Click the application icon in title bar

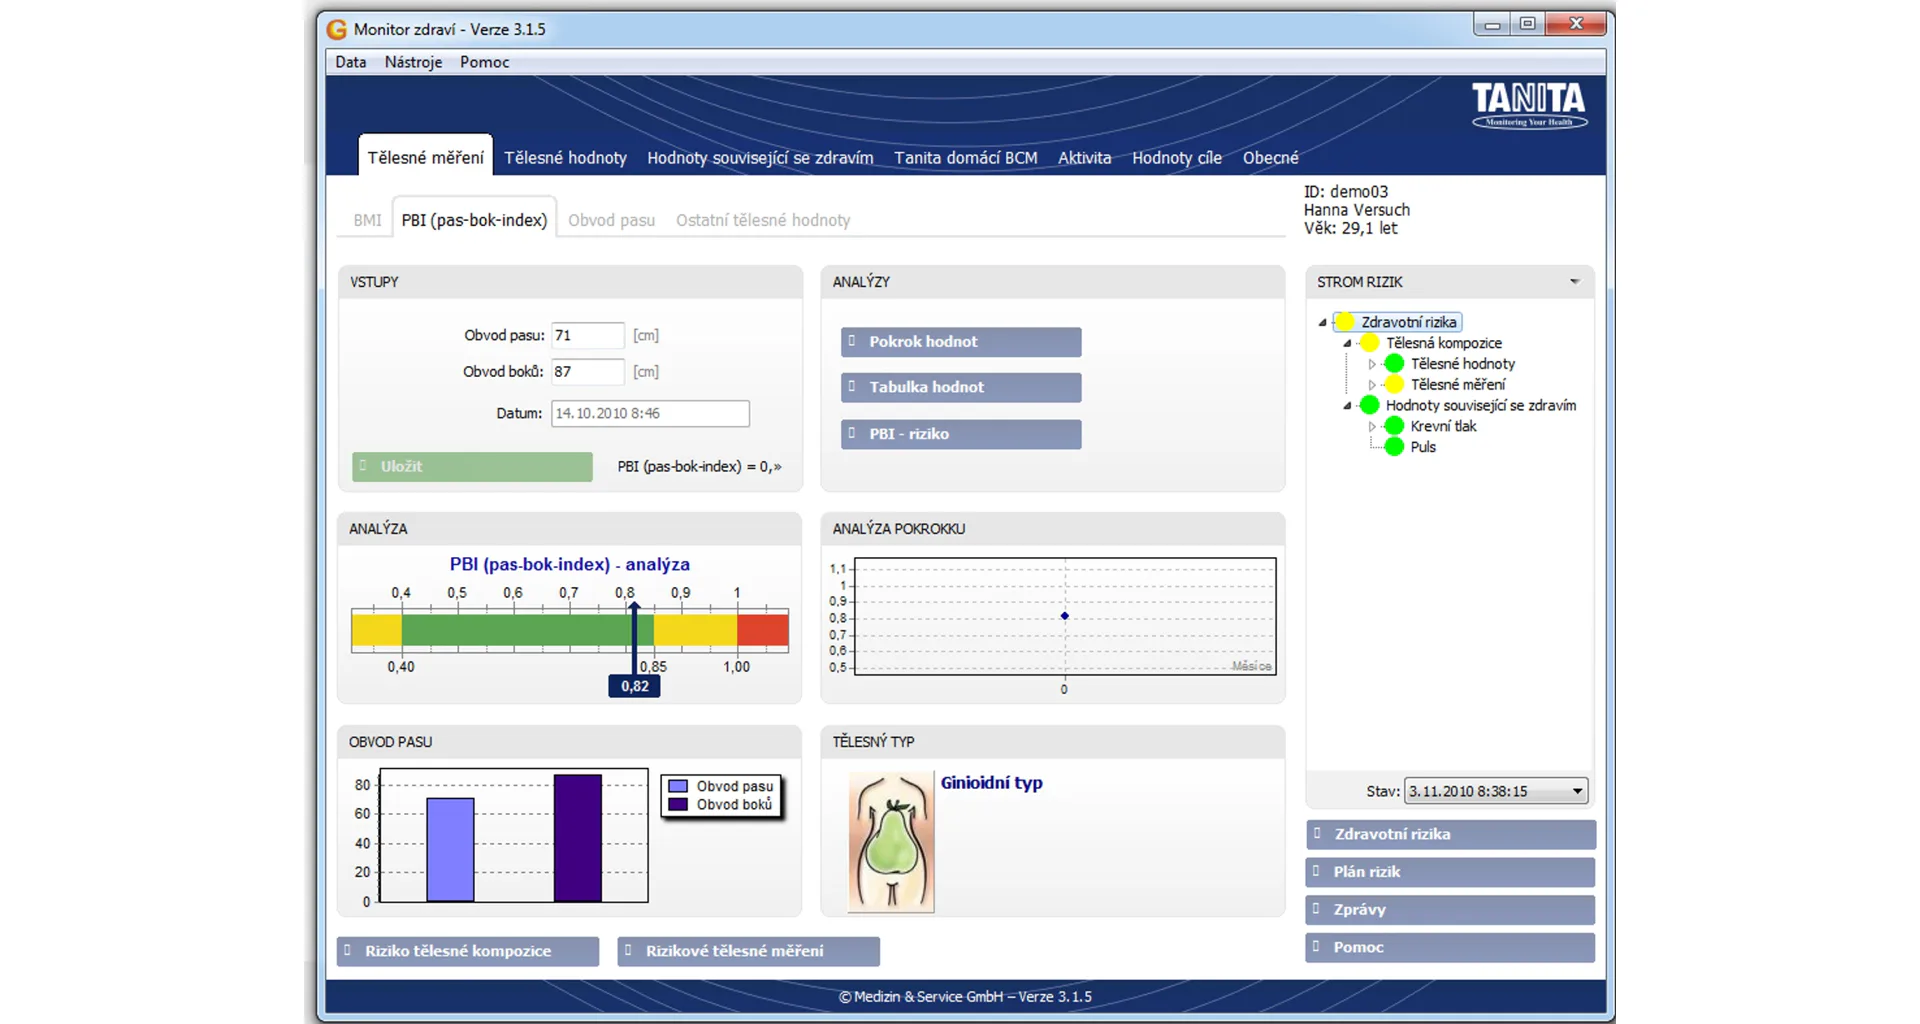337,29
